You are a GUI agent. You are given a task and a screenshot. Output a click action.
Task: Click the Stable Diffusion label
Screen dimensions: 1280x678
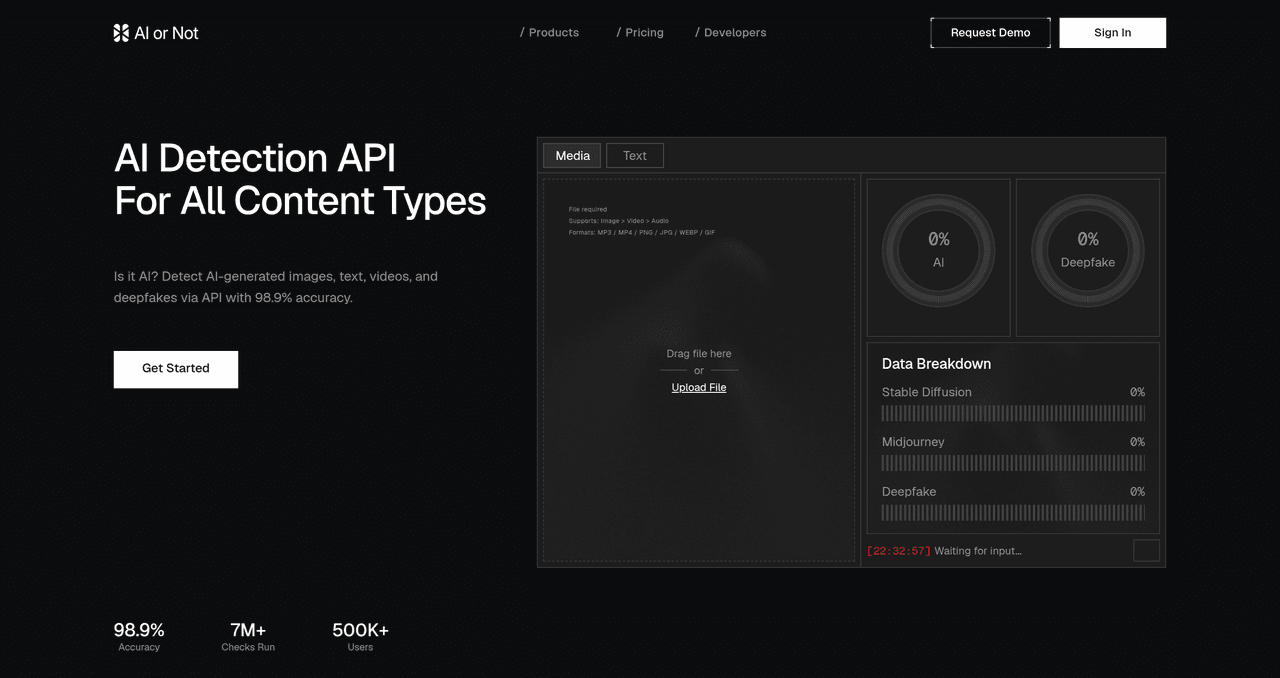pyautogui.click(x=926, y=392)
